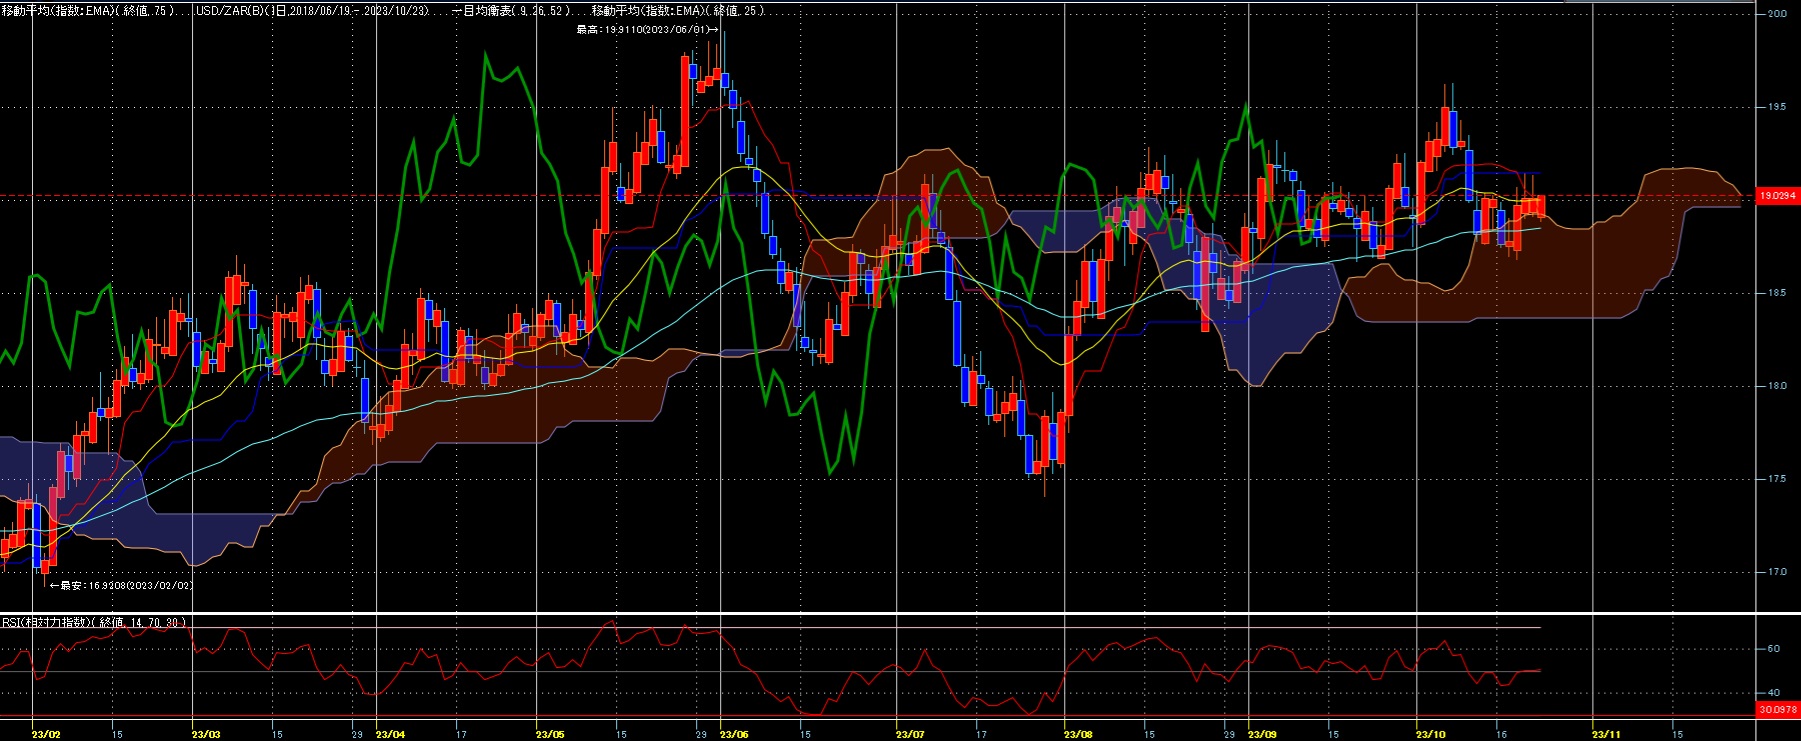Click the 18.0 price axis label

coord(1777,386)
